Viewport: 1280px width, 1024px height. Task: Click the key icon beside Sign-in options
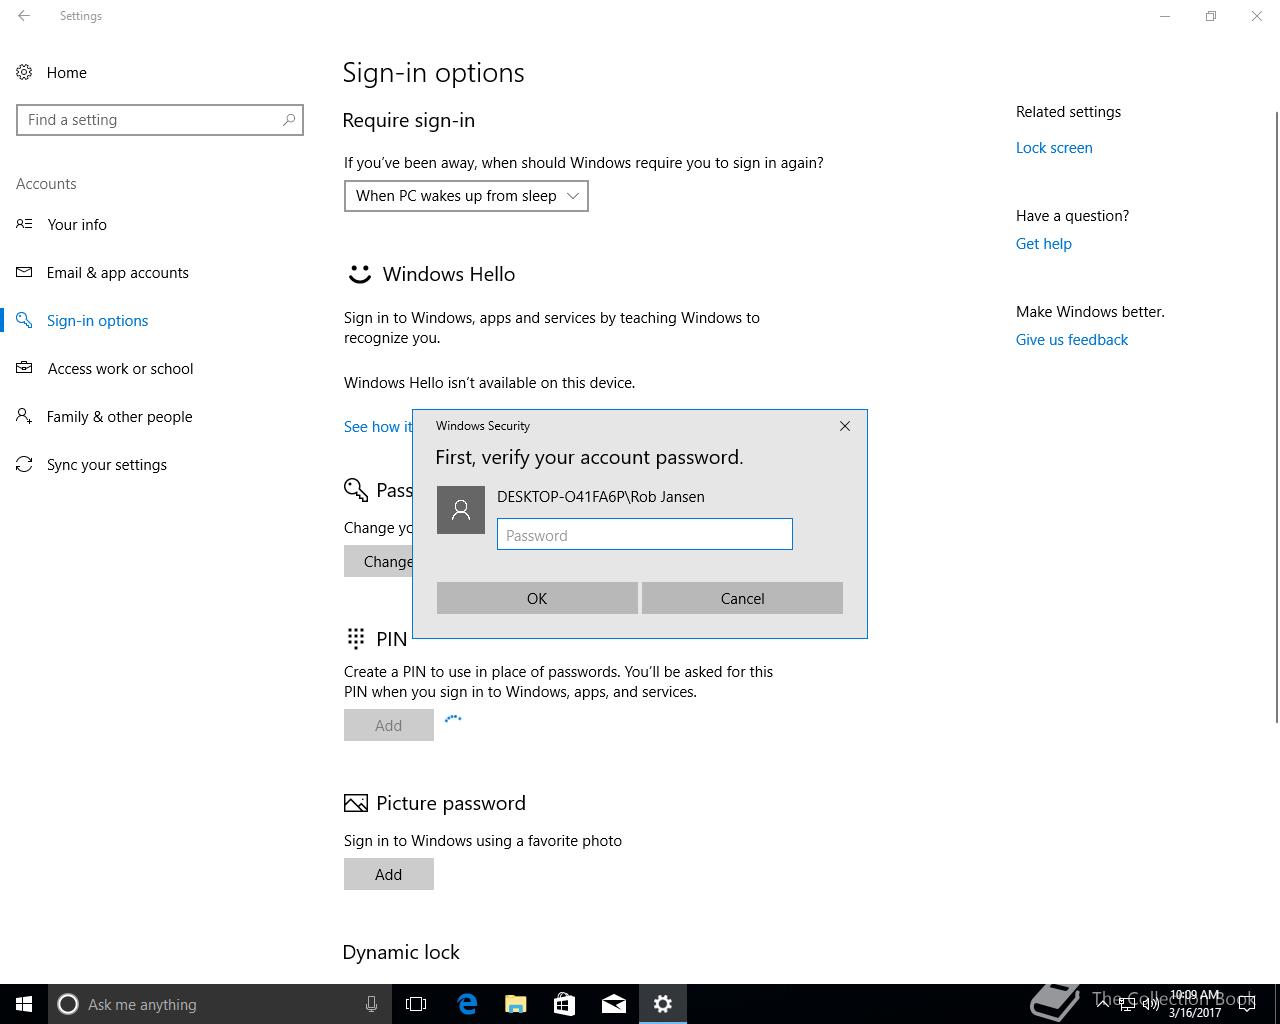tap(24, 320)
